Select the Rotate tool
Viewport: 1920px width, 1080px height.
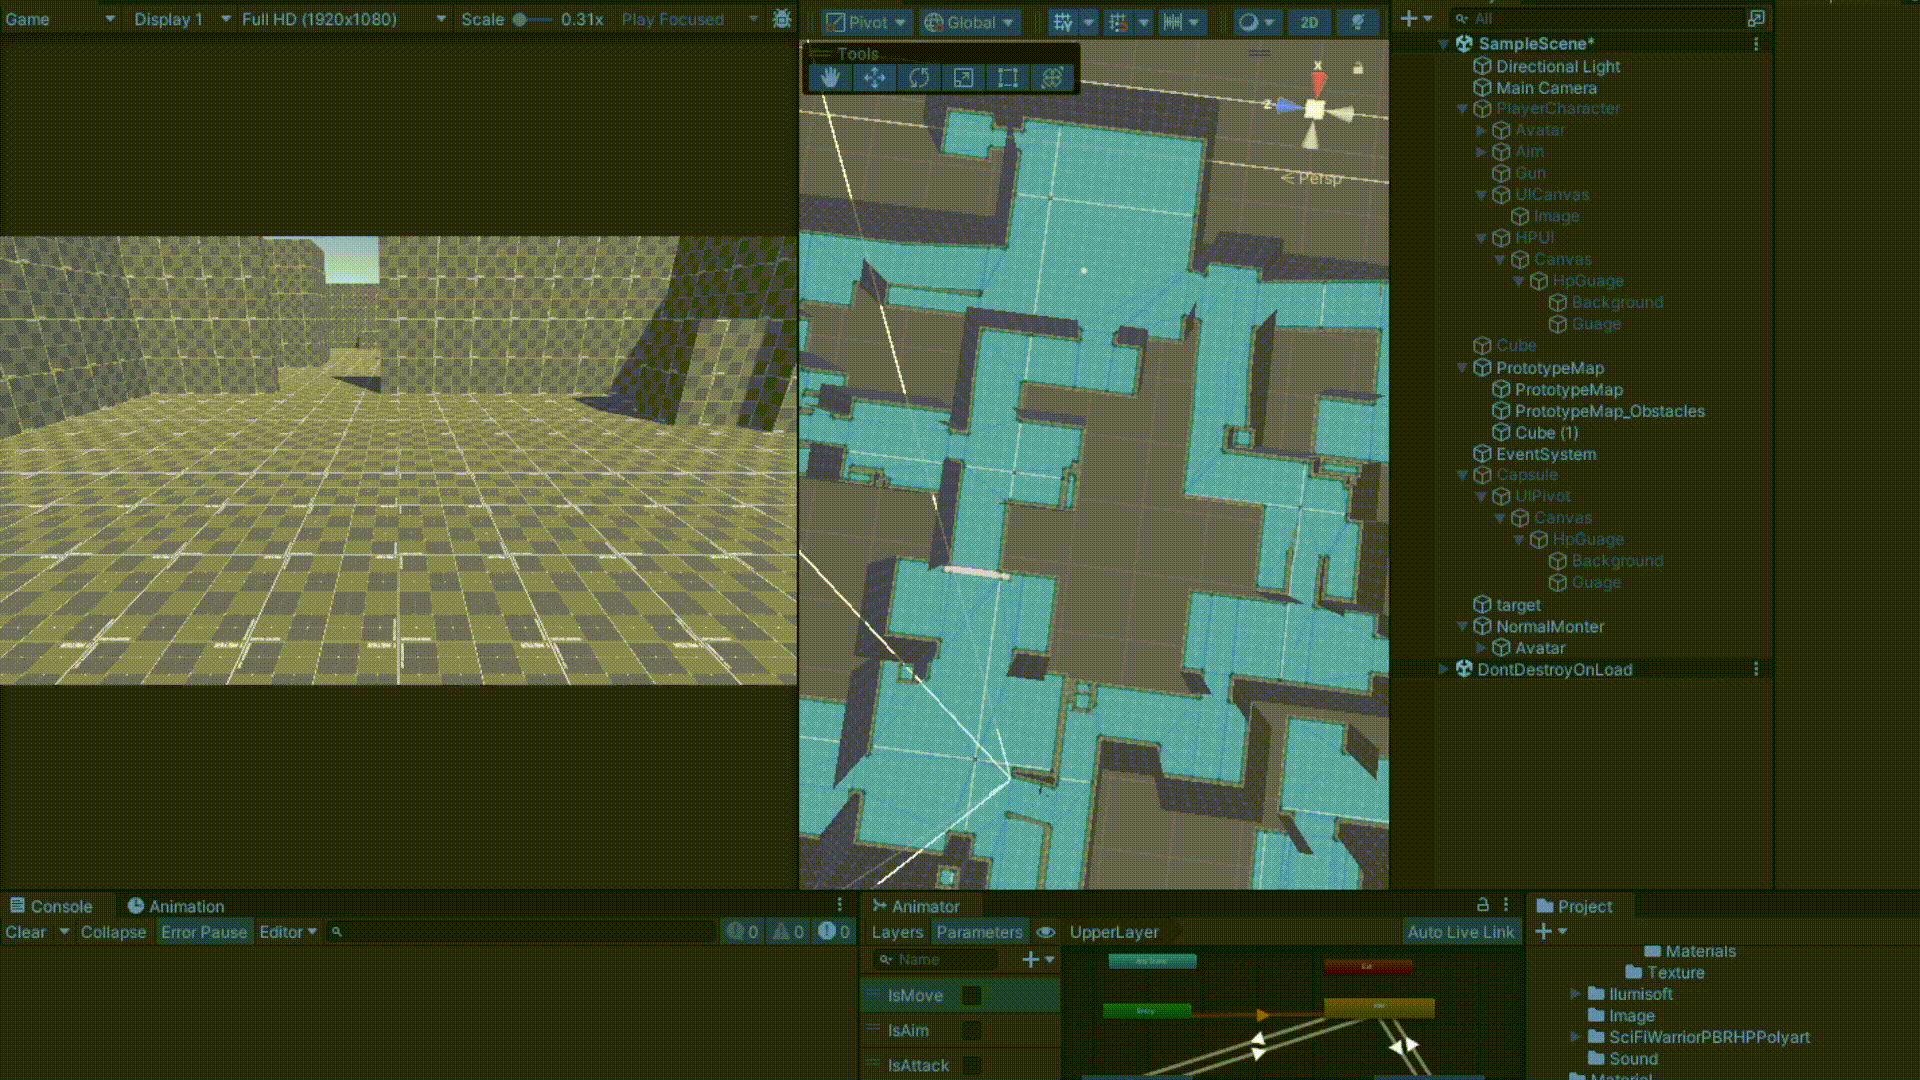pyautogui.click(x=919, y=78)
